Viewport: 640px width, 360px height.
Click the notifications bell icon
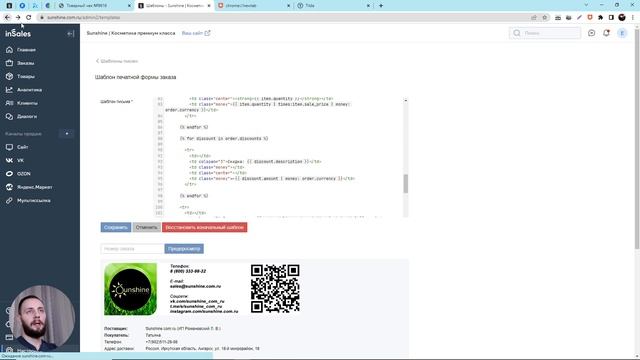pos(607,33)
